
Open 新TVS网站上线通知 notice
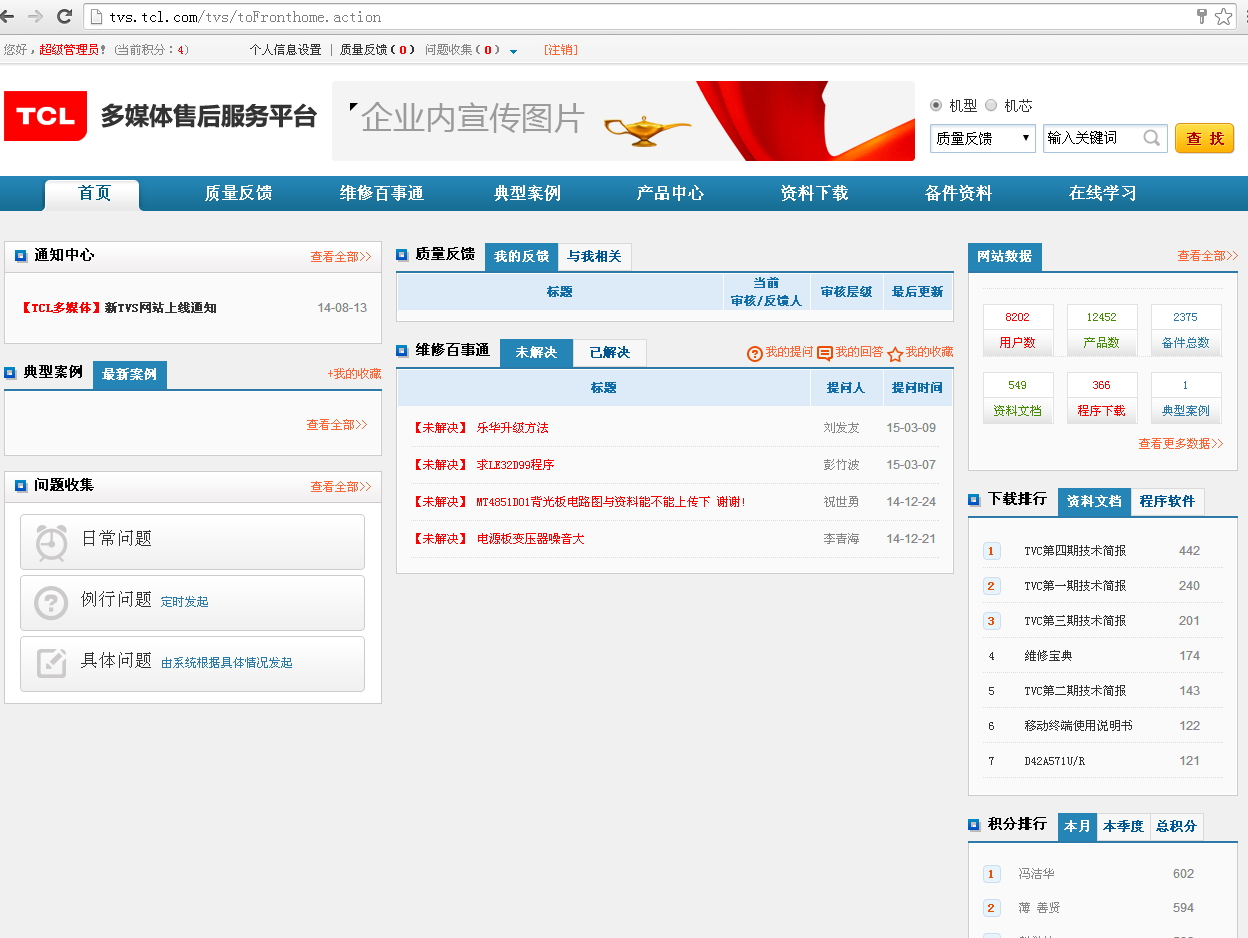161,308
